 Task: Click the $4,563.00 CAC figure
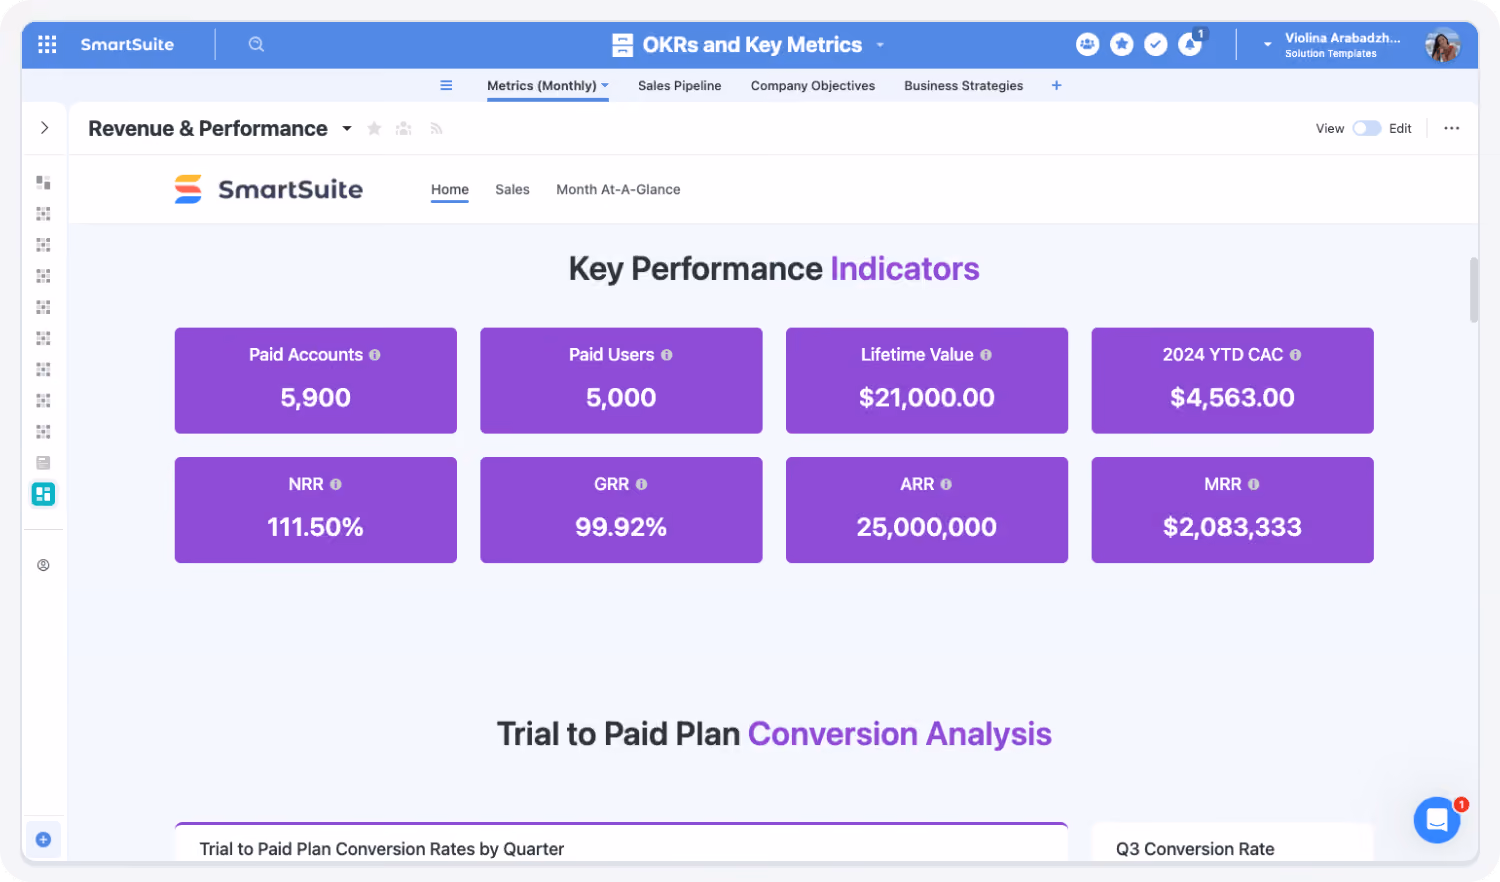[1232, 398]
